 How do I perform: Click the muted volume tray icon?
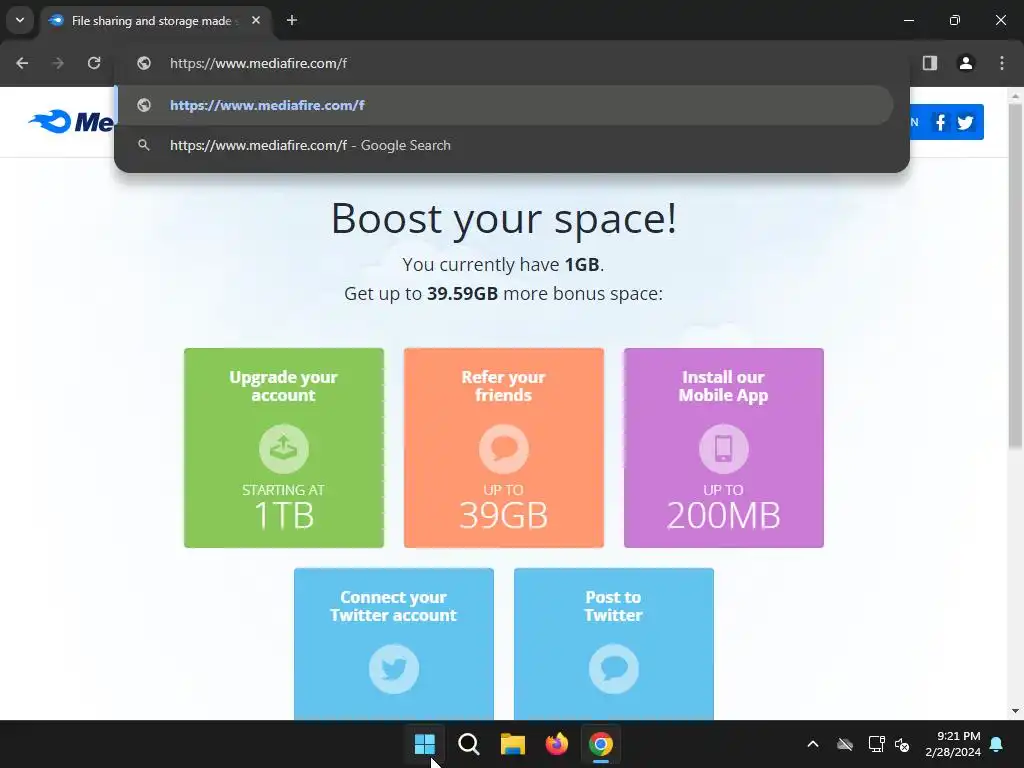[x=903, y=744]
